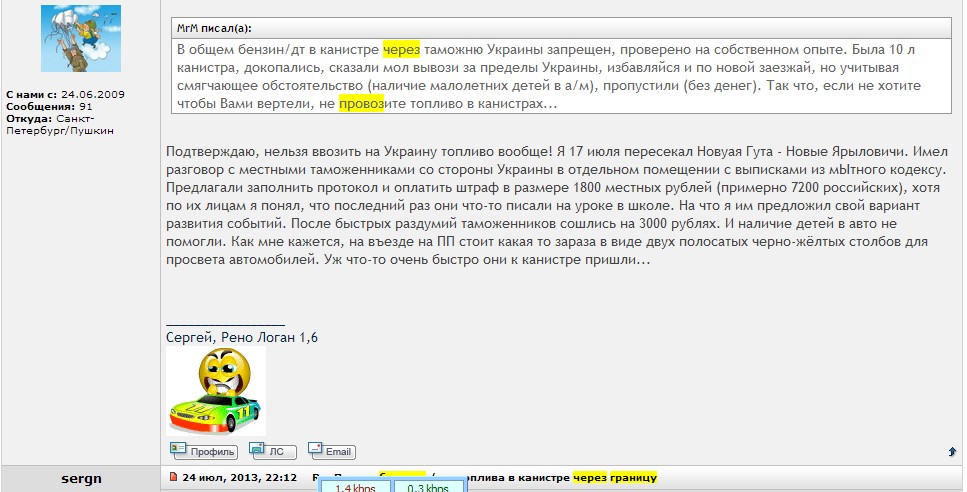Click the 1.4 kbps speed indicator
Viewport: 967px width, 492px height.
(354, 488)
